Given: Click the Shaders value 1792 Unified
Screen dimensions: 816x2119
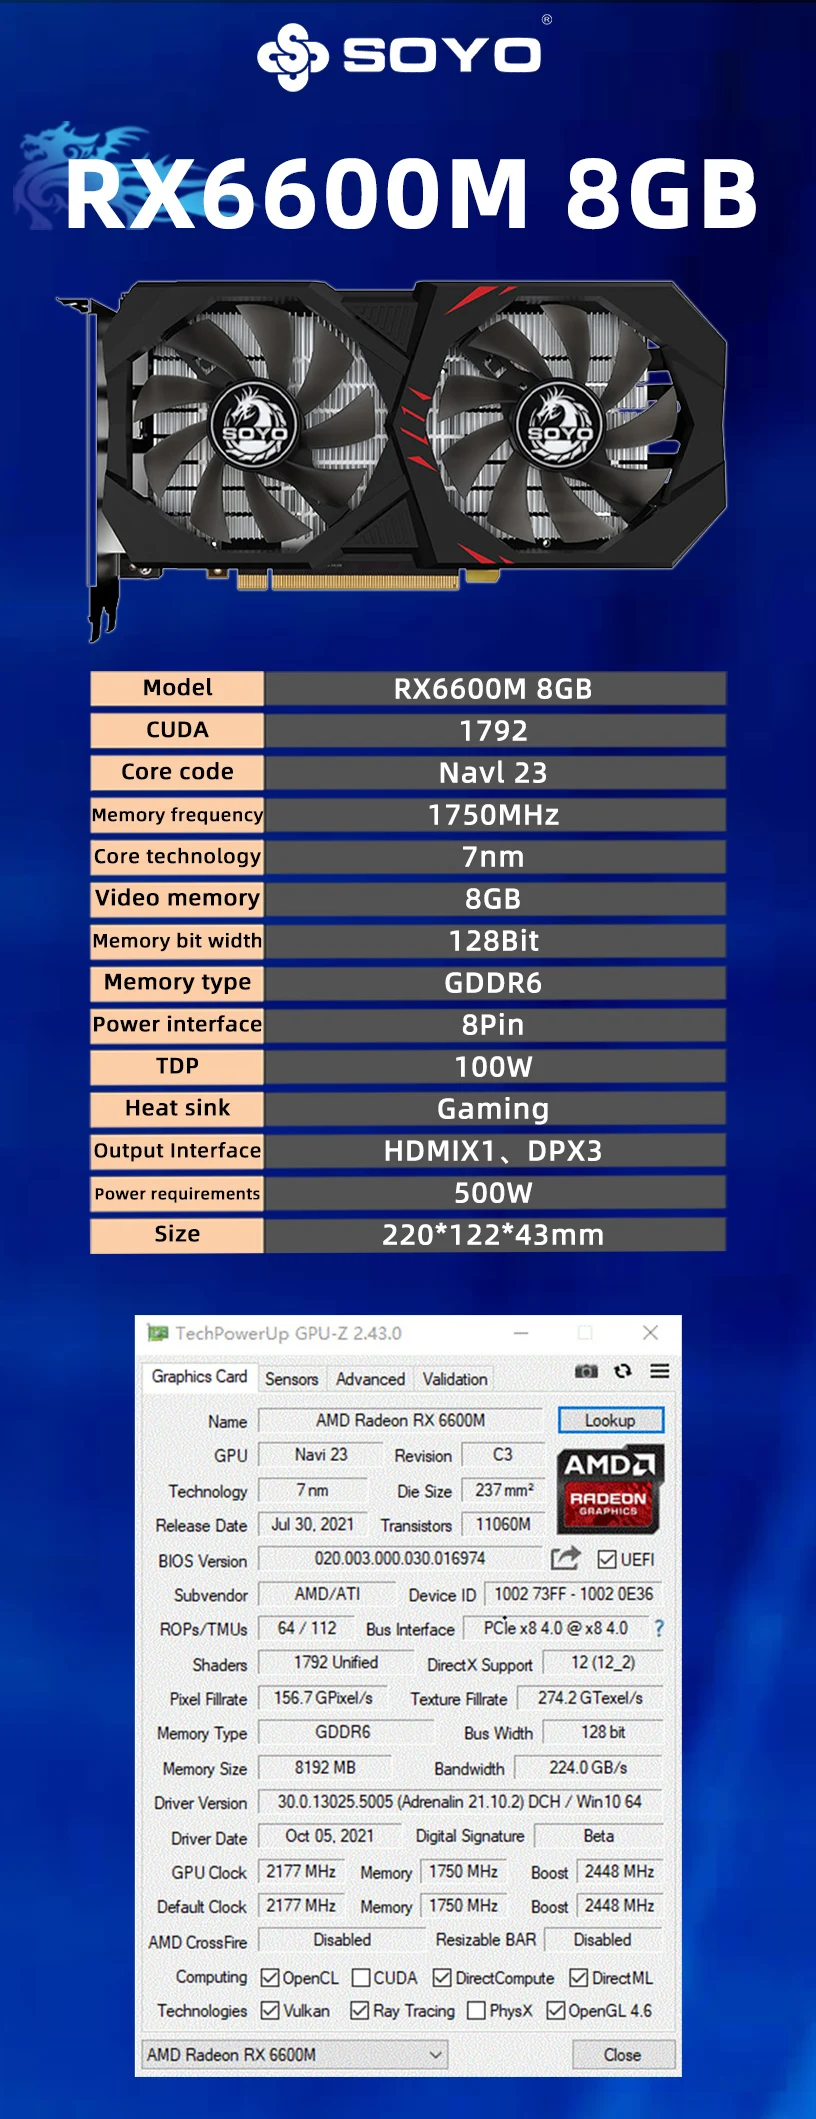Looking at the screenshot, I should point(335,1663).
